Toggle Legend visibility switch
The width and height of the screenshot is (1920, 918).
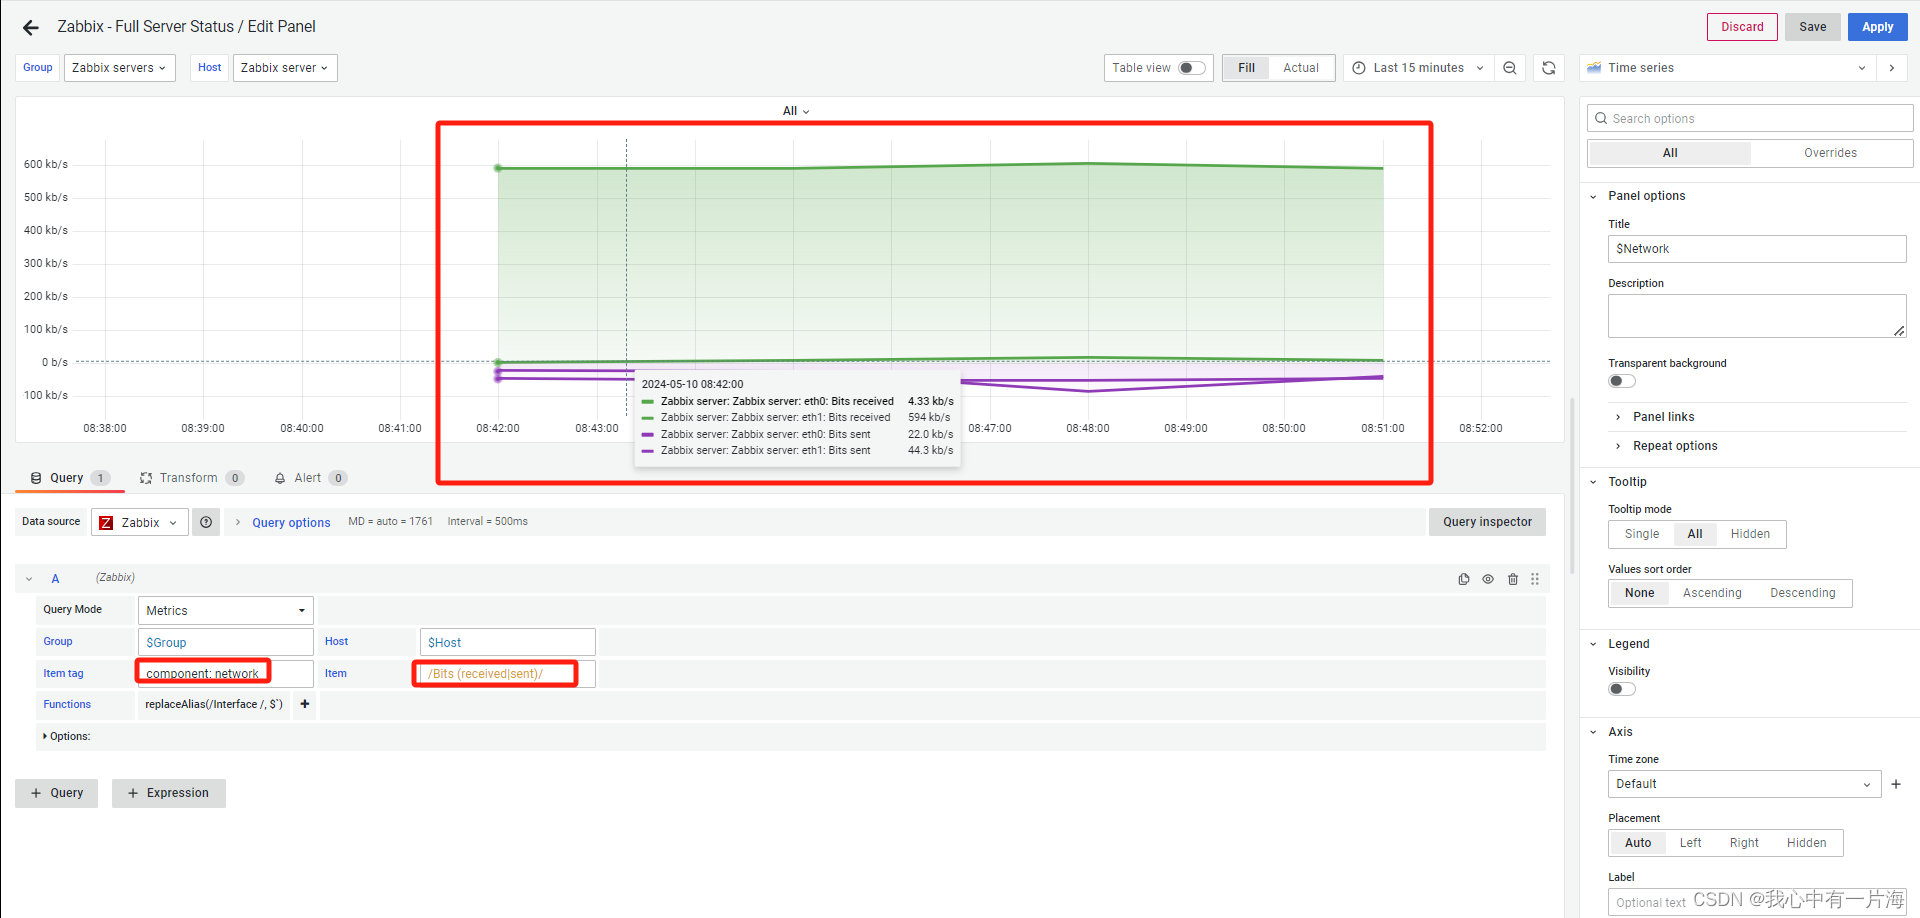tap(1622, 689)
